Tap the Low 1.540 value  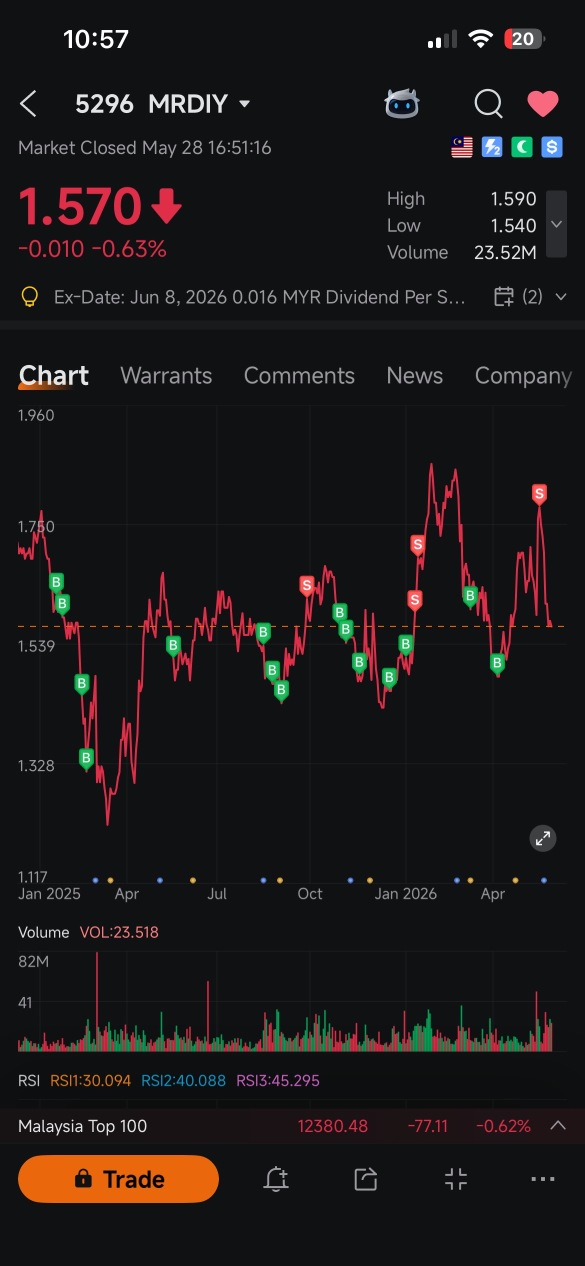tap(513, 225)
